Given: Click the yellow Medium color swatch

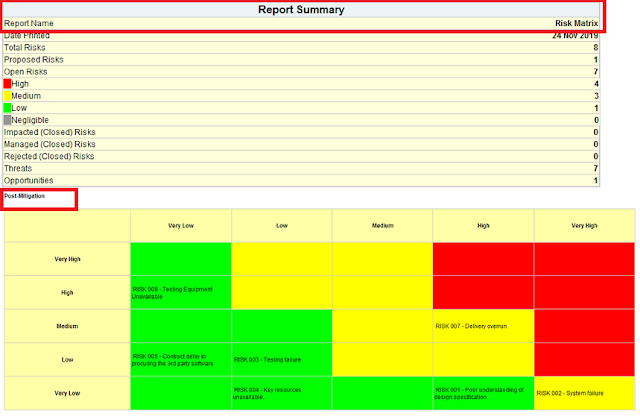Looking at the screenshot, I should point(7,96).
